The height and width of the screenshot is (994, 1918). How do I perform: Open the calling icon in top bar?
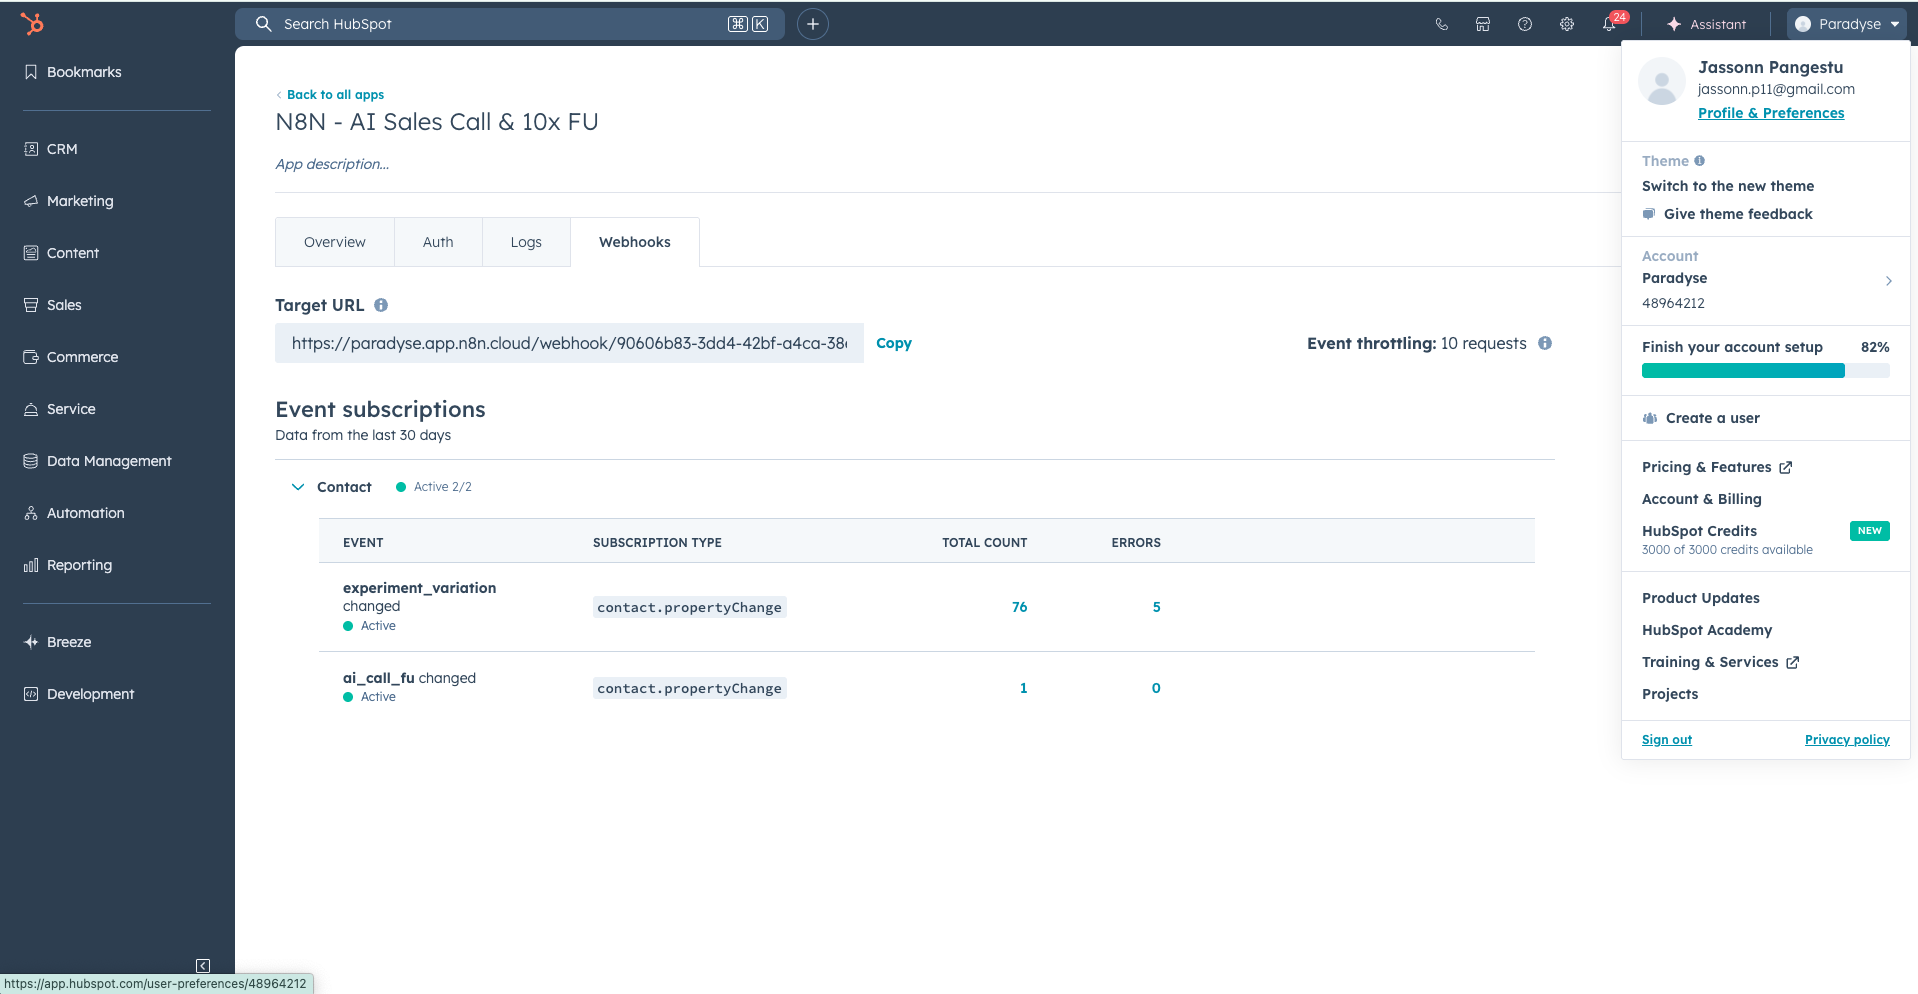coord(1441,24)
